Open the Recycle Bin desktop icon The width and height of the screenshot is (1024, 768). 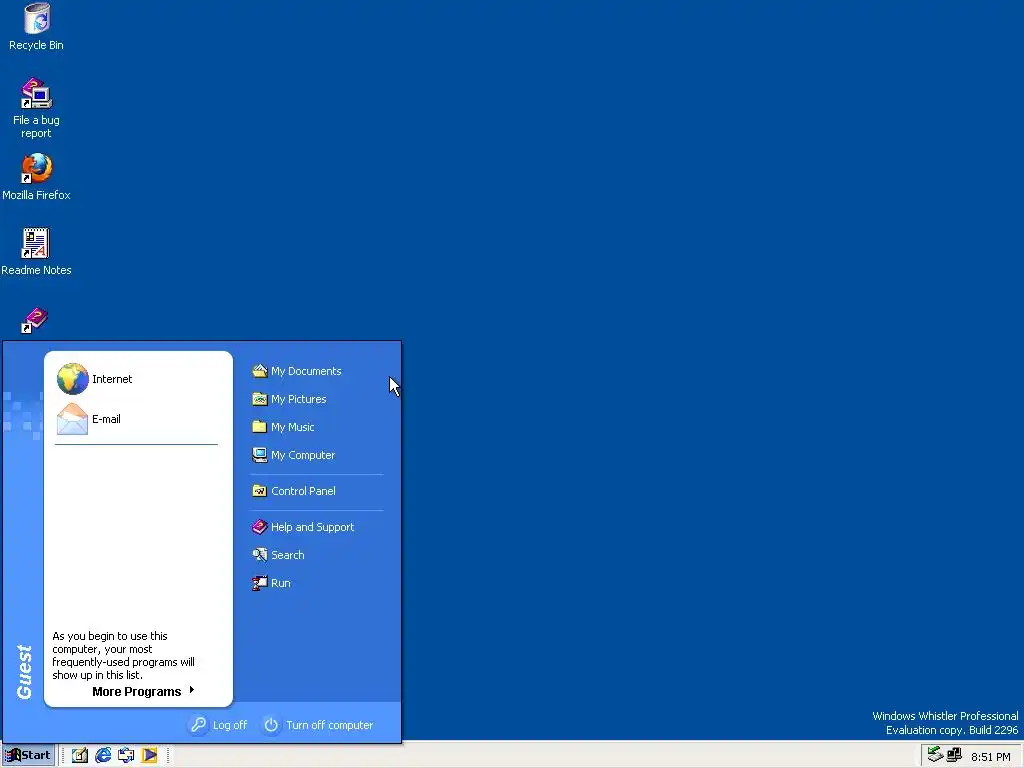pos(36,27)
